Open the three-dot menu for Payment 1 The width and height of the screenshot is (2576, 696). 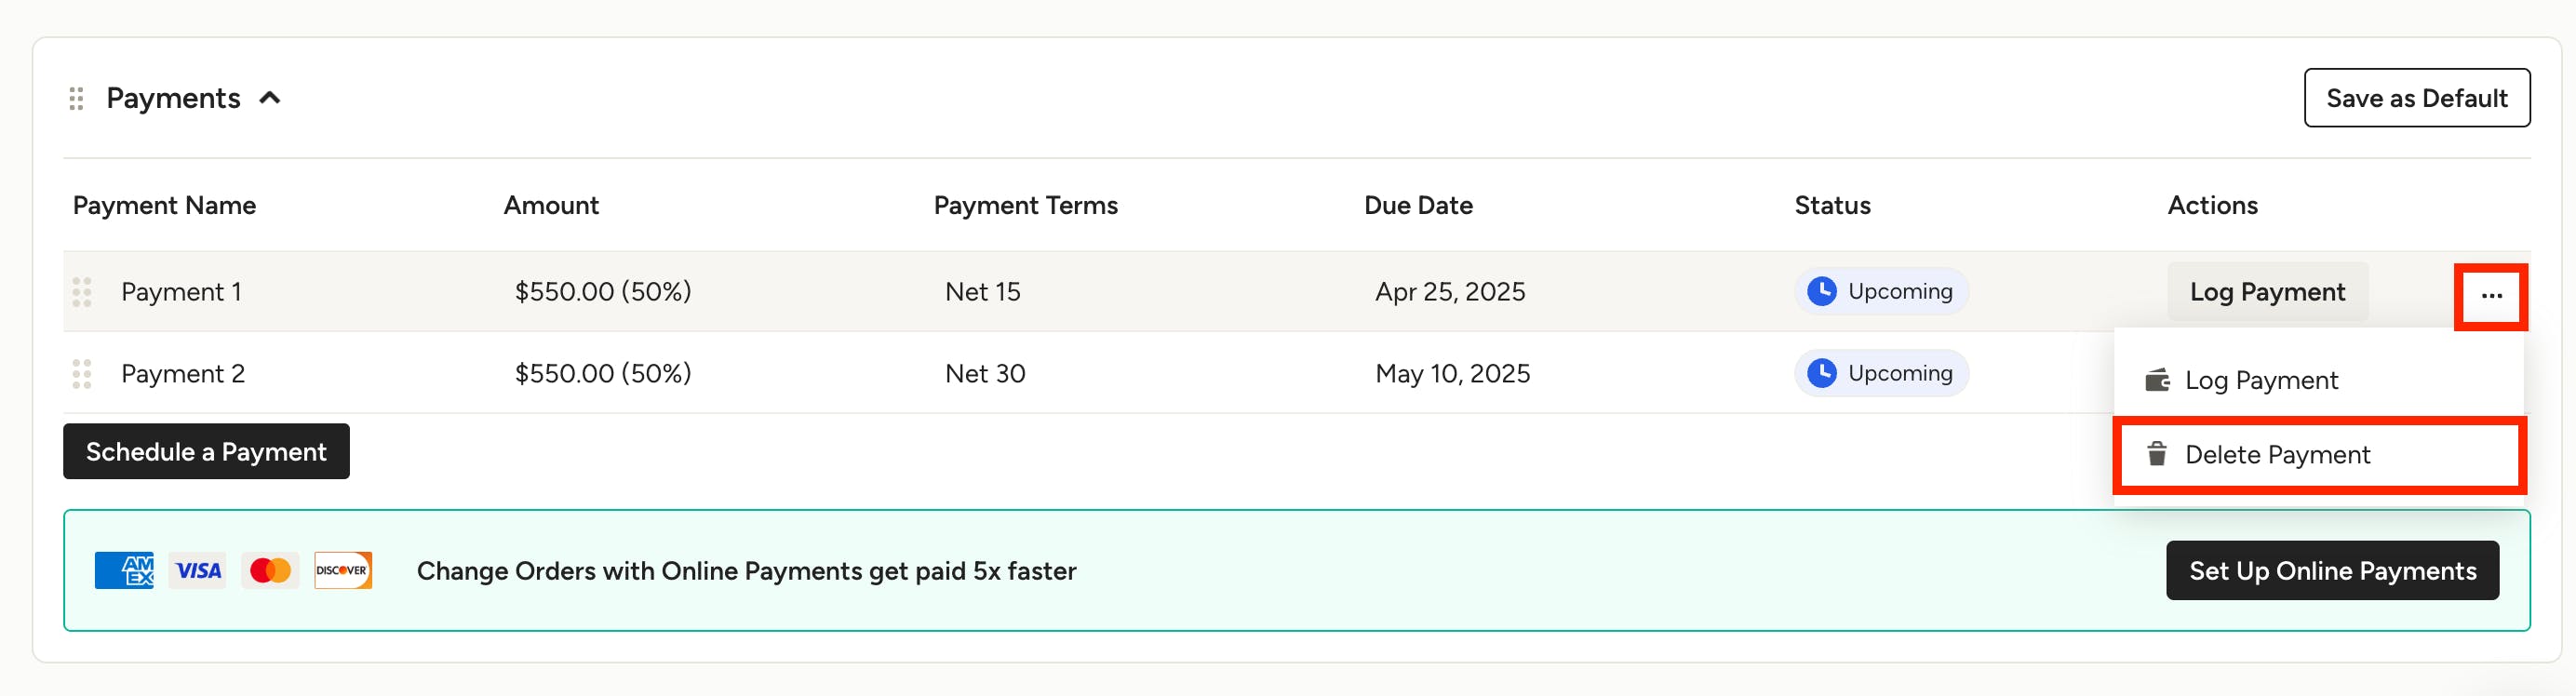pos(2490,296)
